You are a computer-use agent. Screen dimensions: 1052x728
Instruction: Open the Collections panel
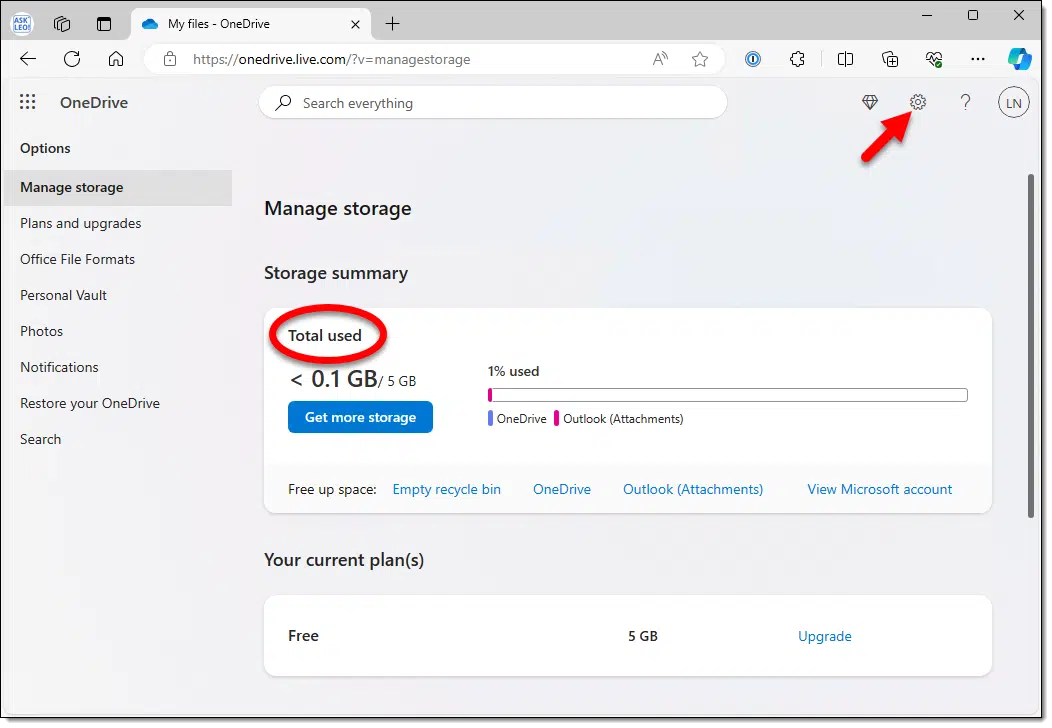coord(890,59)
